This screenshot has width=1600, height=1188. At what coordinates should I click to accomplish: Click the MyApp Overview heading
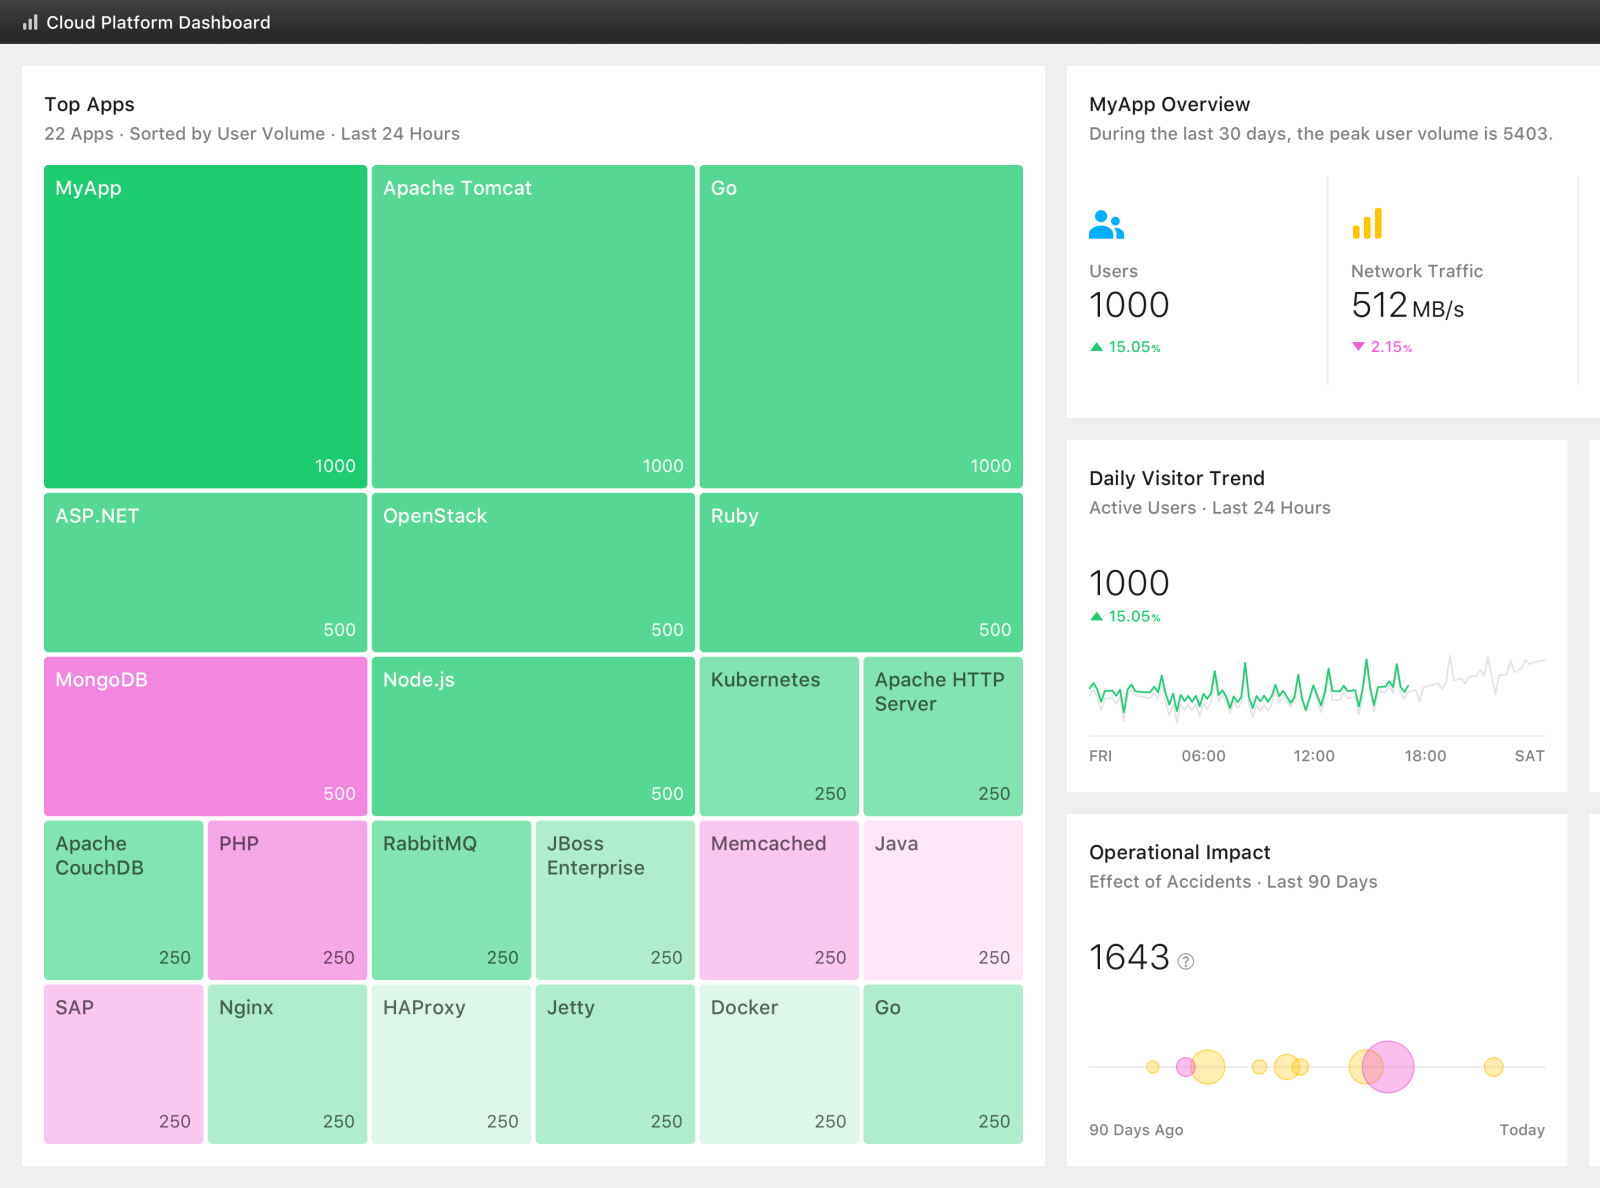pyautogui.click(x=1169, y=104)
